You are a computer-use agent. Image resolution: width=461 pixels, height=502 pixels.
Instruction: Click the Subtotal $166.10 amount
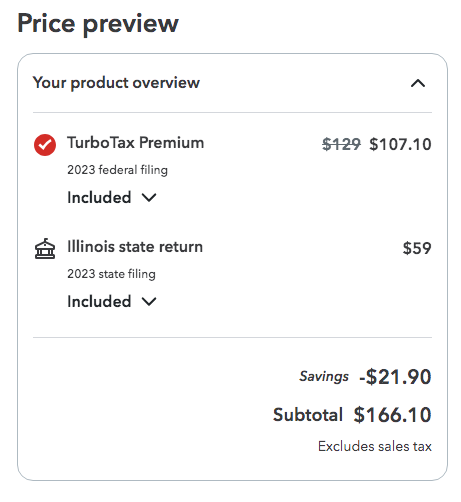(x=393, y=415)
